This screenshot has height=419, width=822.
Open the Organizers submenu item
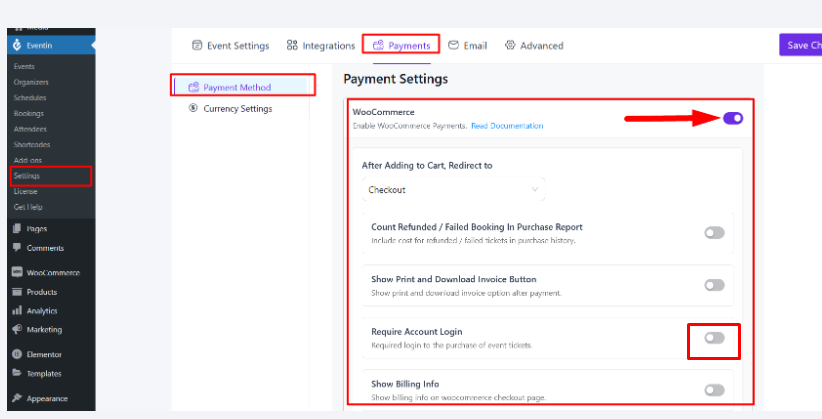pos(31,82)
